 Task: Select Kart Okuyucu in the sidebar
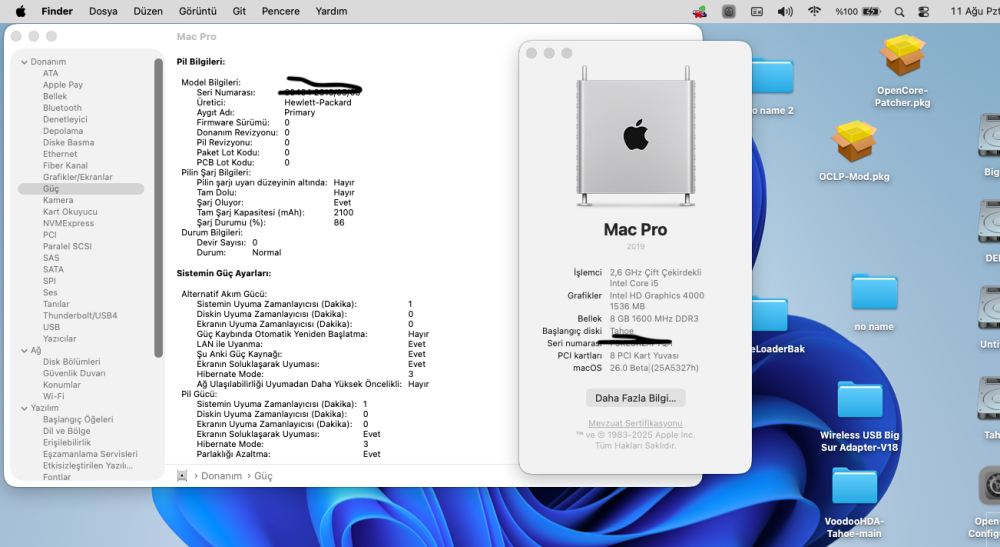pos(70,212)
